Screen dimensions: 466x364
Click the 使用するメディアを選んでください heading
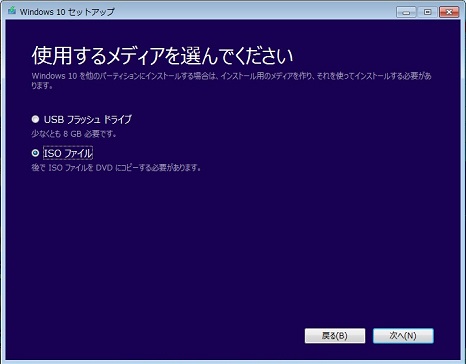pos(162,56)
